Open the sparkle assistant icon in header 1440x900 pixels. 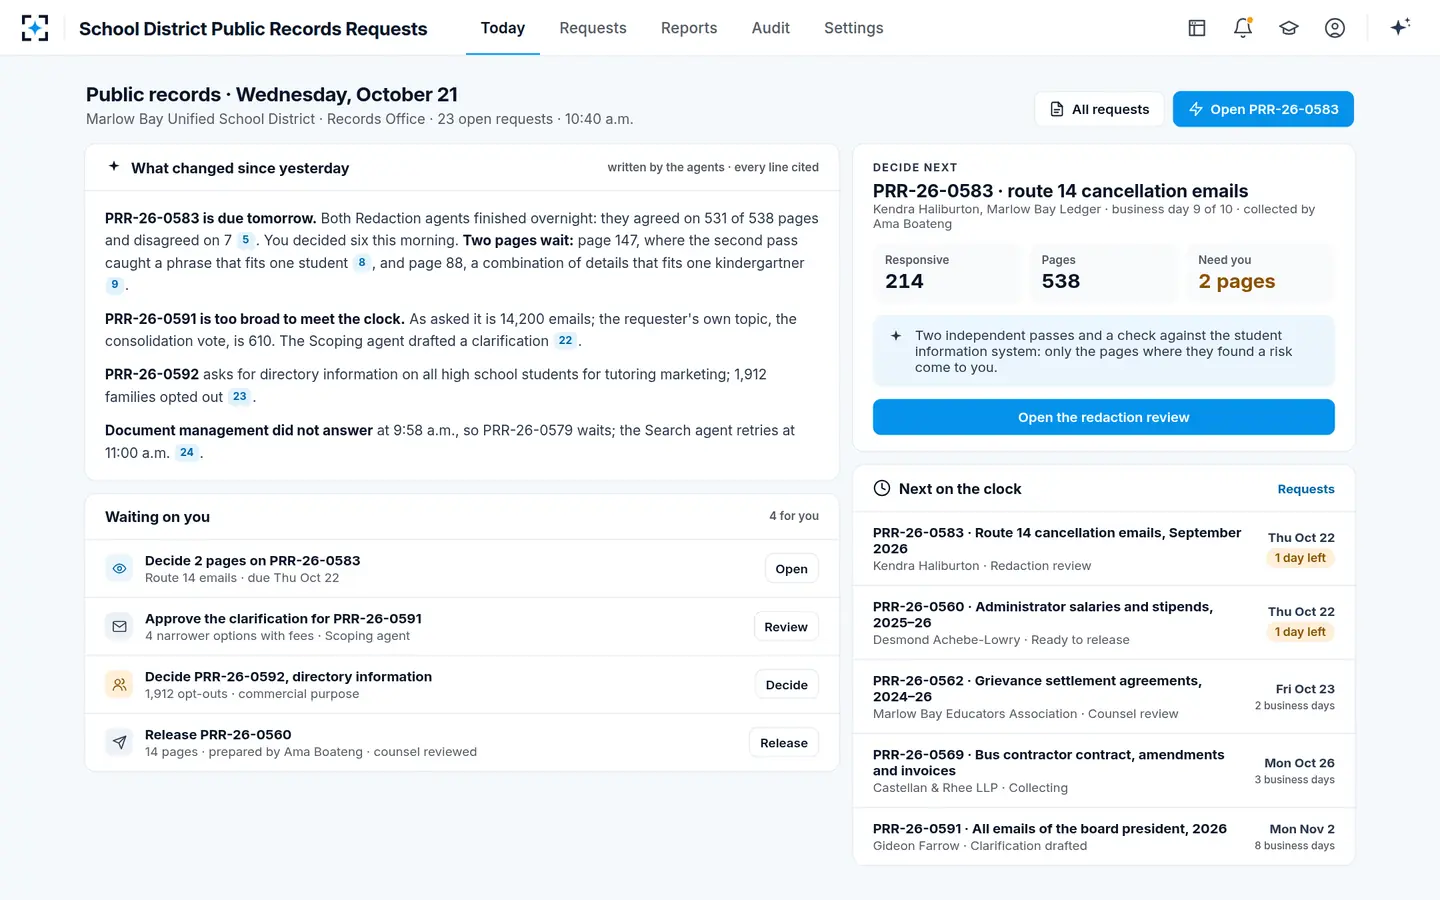click(x=1400, y=27)
